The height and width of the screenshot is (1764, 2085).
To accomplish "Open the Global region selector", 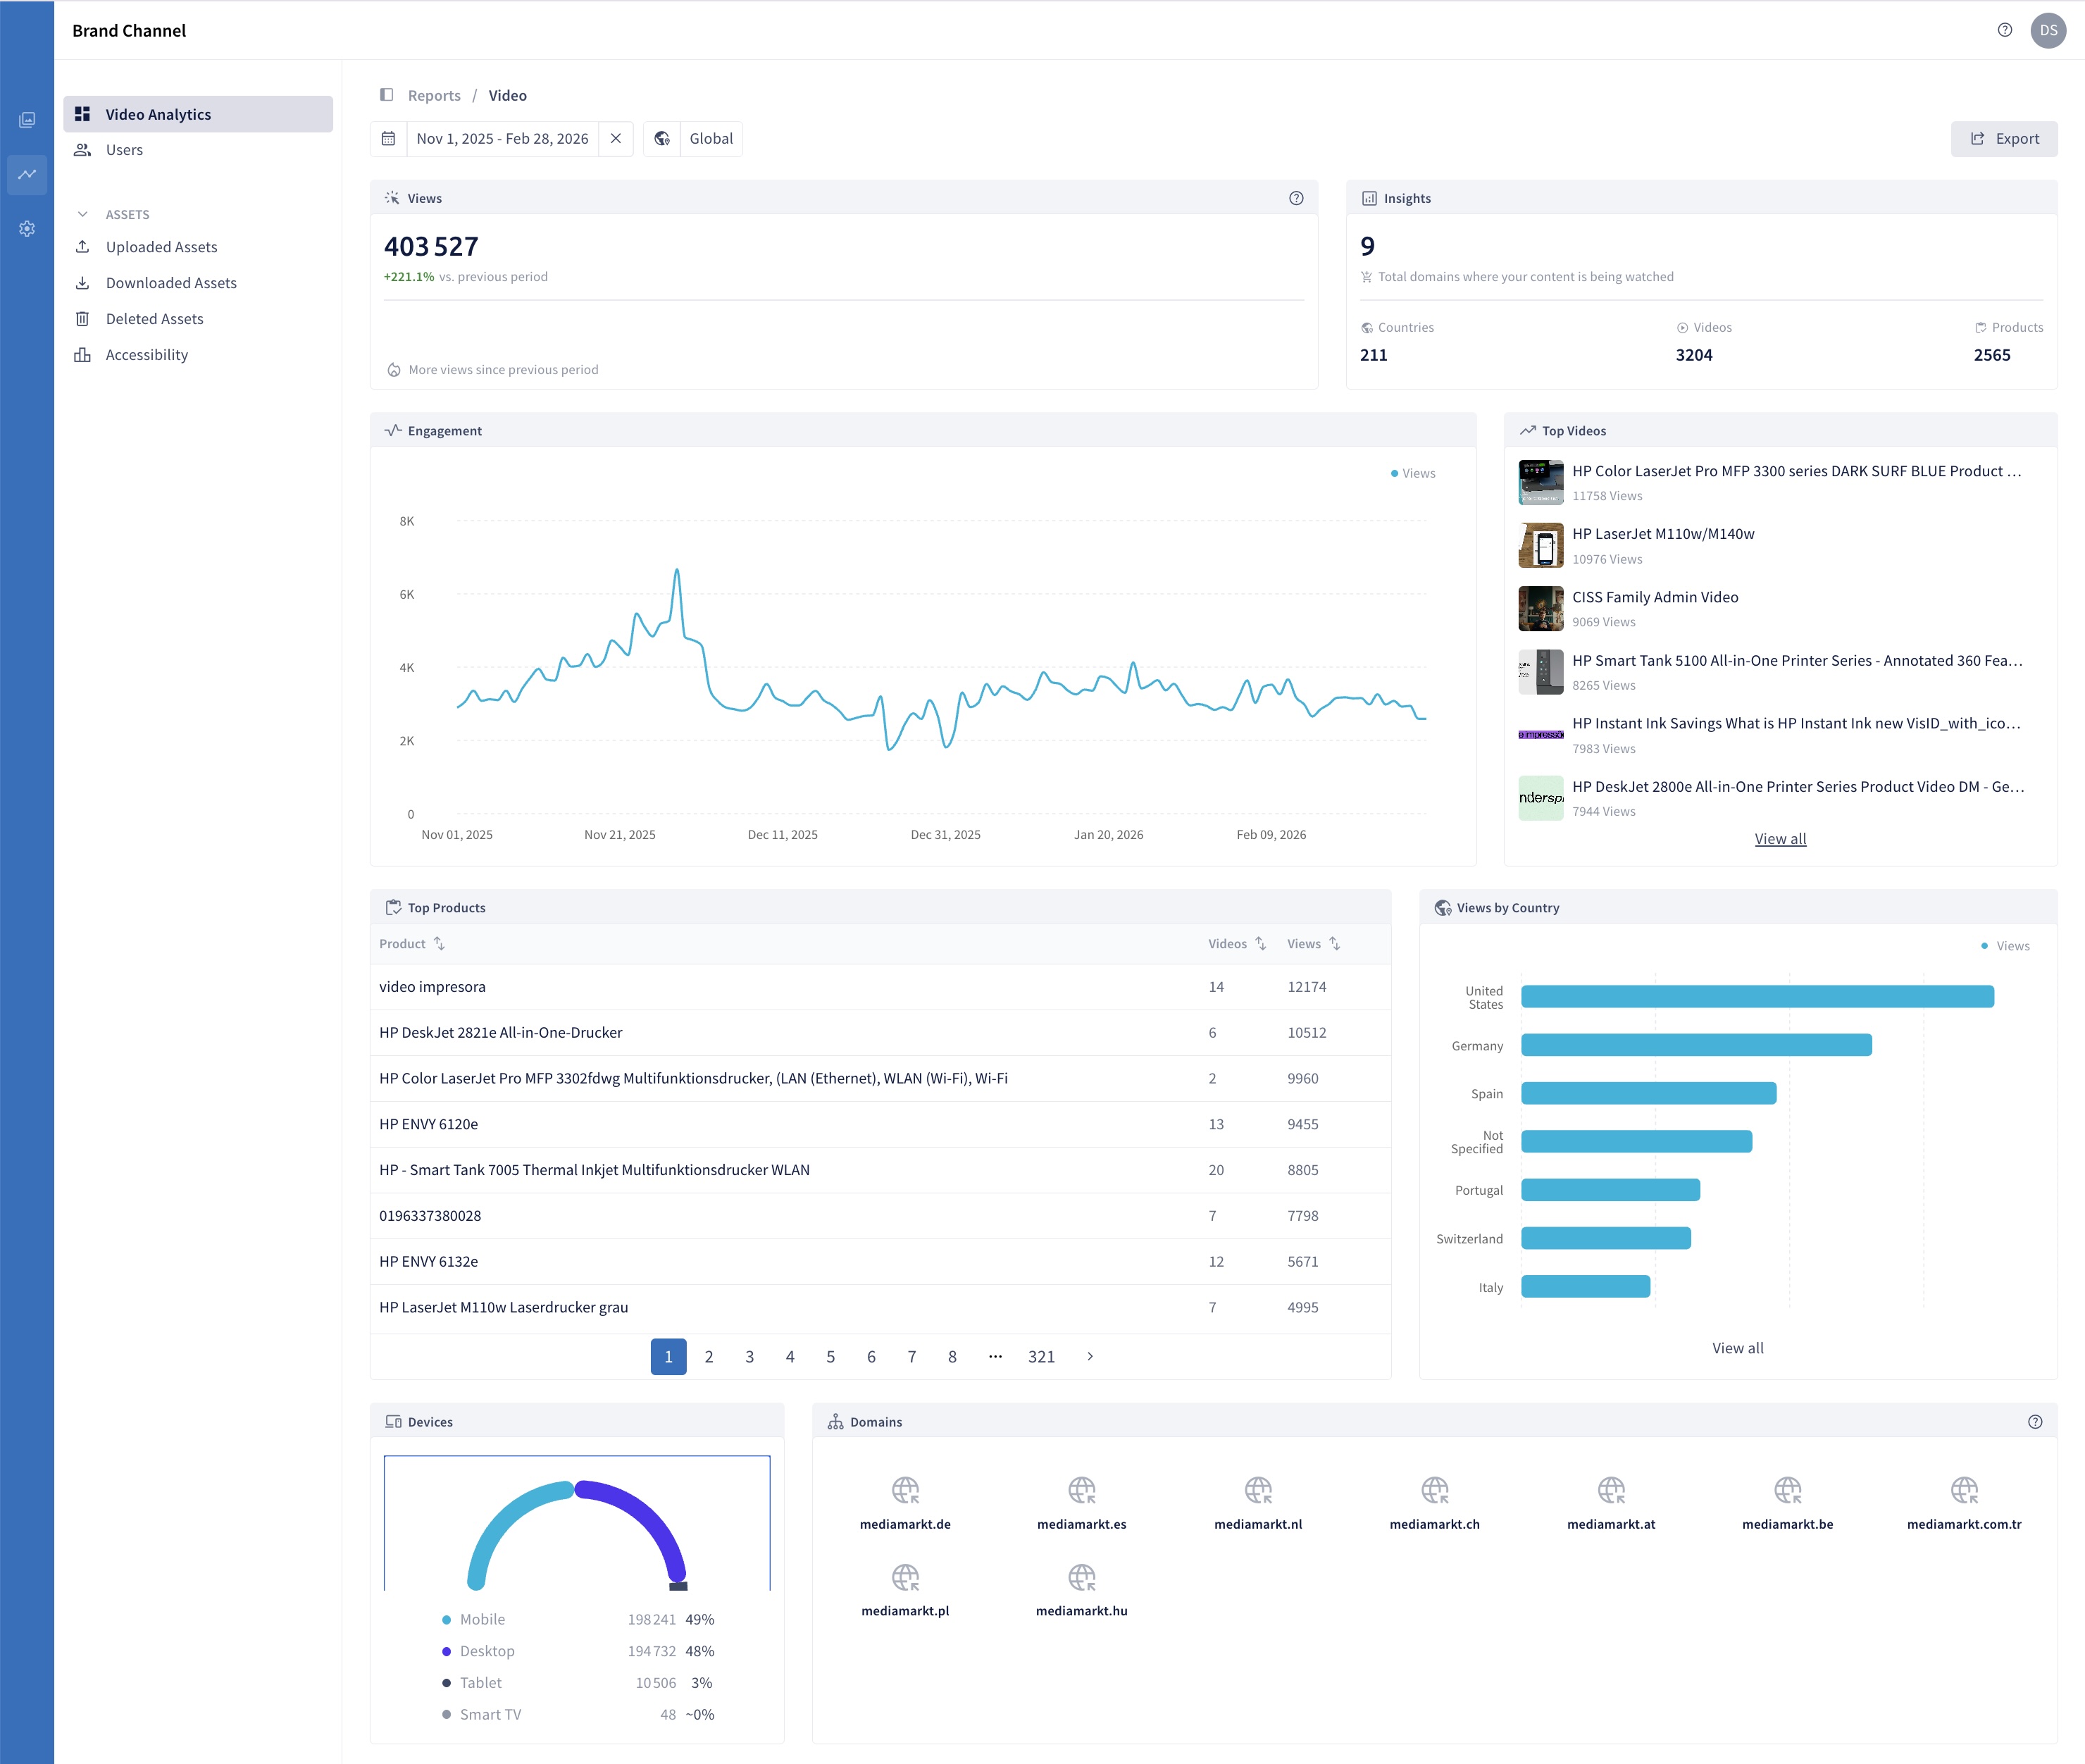I will [693, 139].
